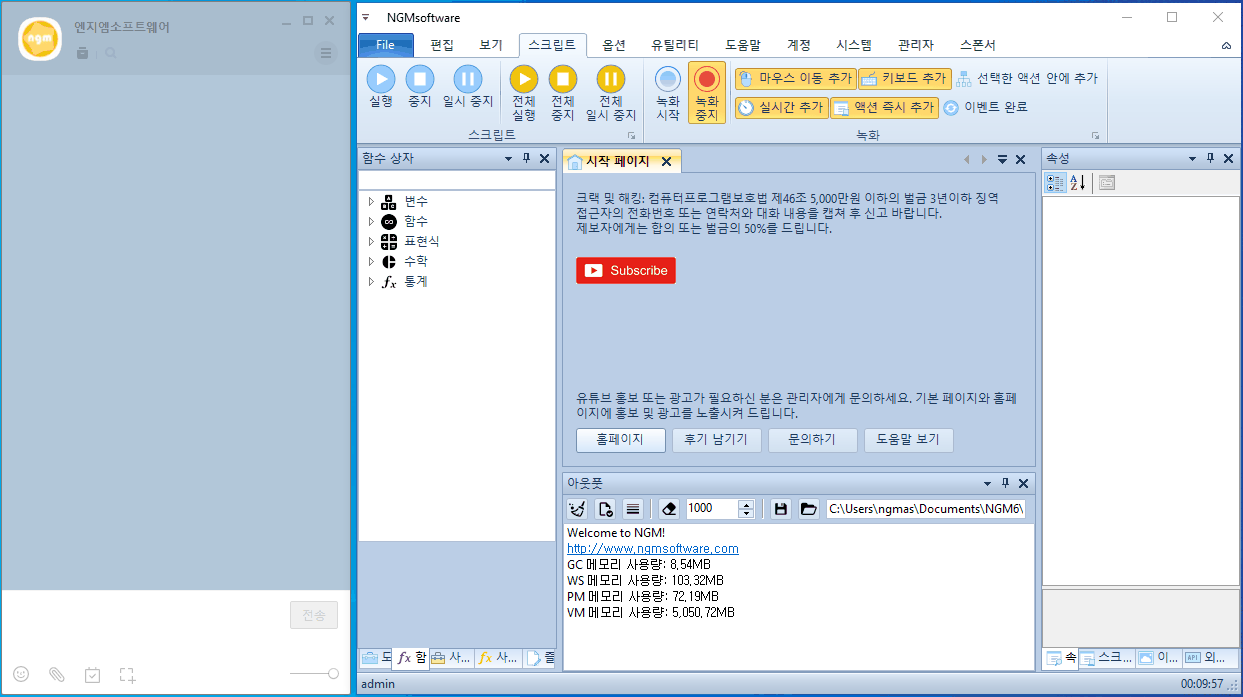Expand the 통계 tree node
Viewport: 1243px width, 697px height.
click(x=371, y=282)
